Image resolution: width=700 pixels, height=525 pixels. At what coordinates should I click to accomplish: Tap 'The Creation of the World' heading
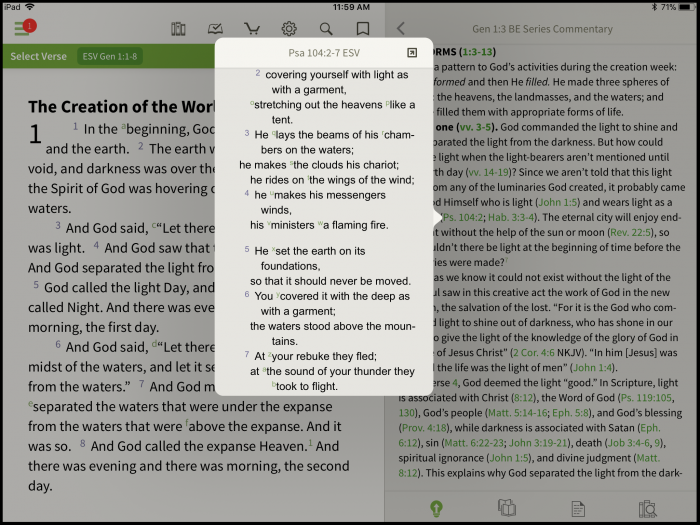click(121, 107)
